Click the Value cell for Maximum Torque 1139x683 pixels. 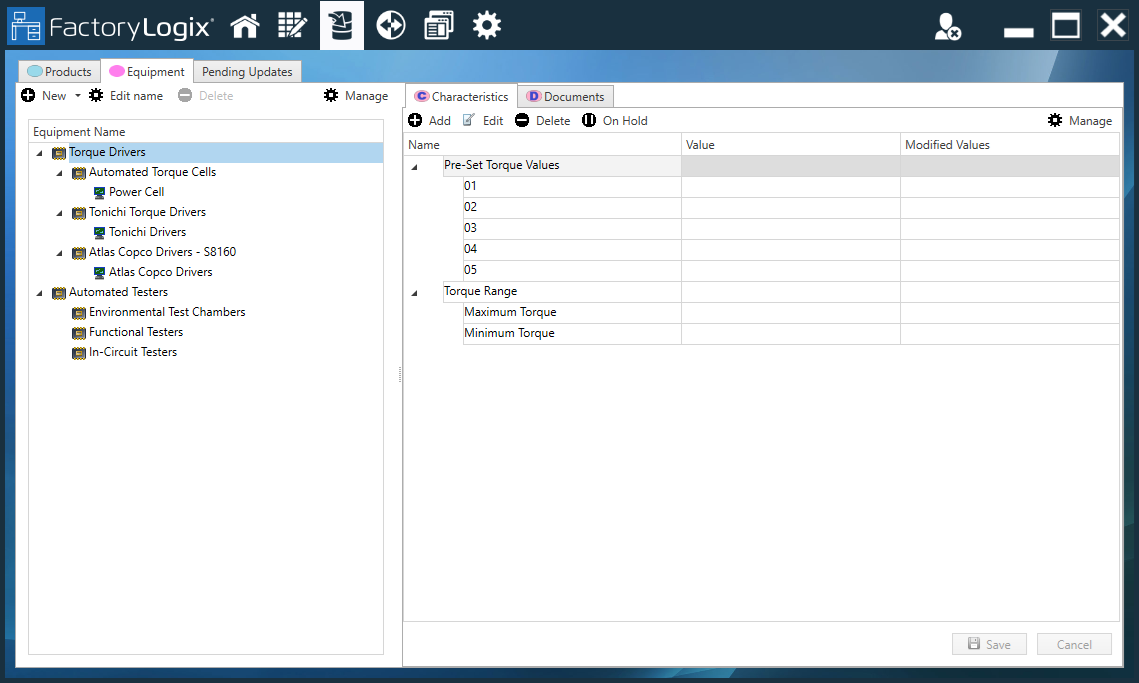791,312
